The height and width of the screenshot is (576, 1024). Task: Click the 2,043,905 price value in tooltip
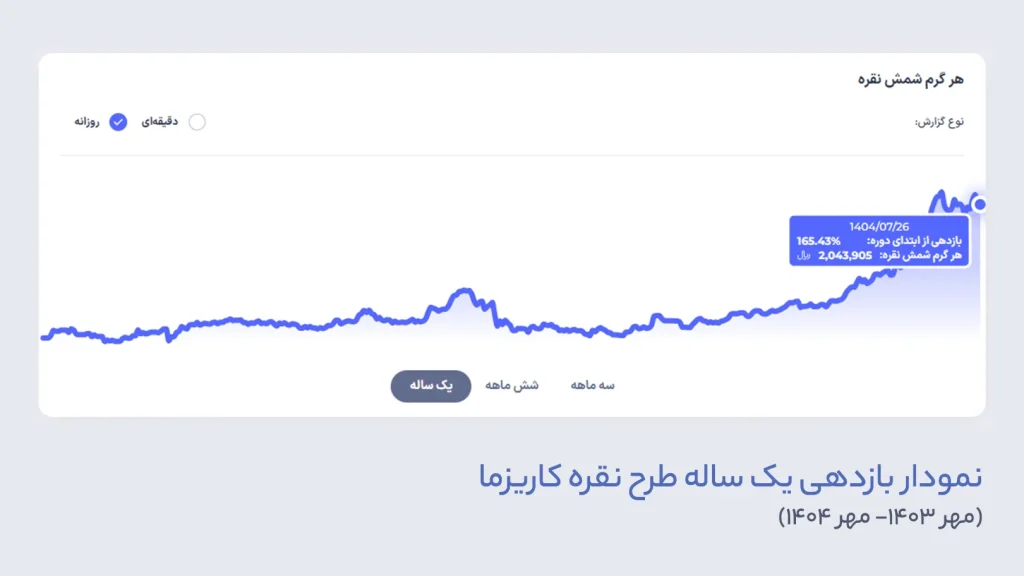tap(845, 256)
